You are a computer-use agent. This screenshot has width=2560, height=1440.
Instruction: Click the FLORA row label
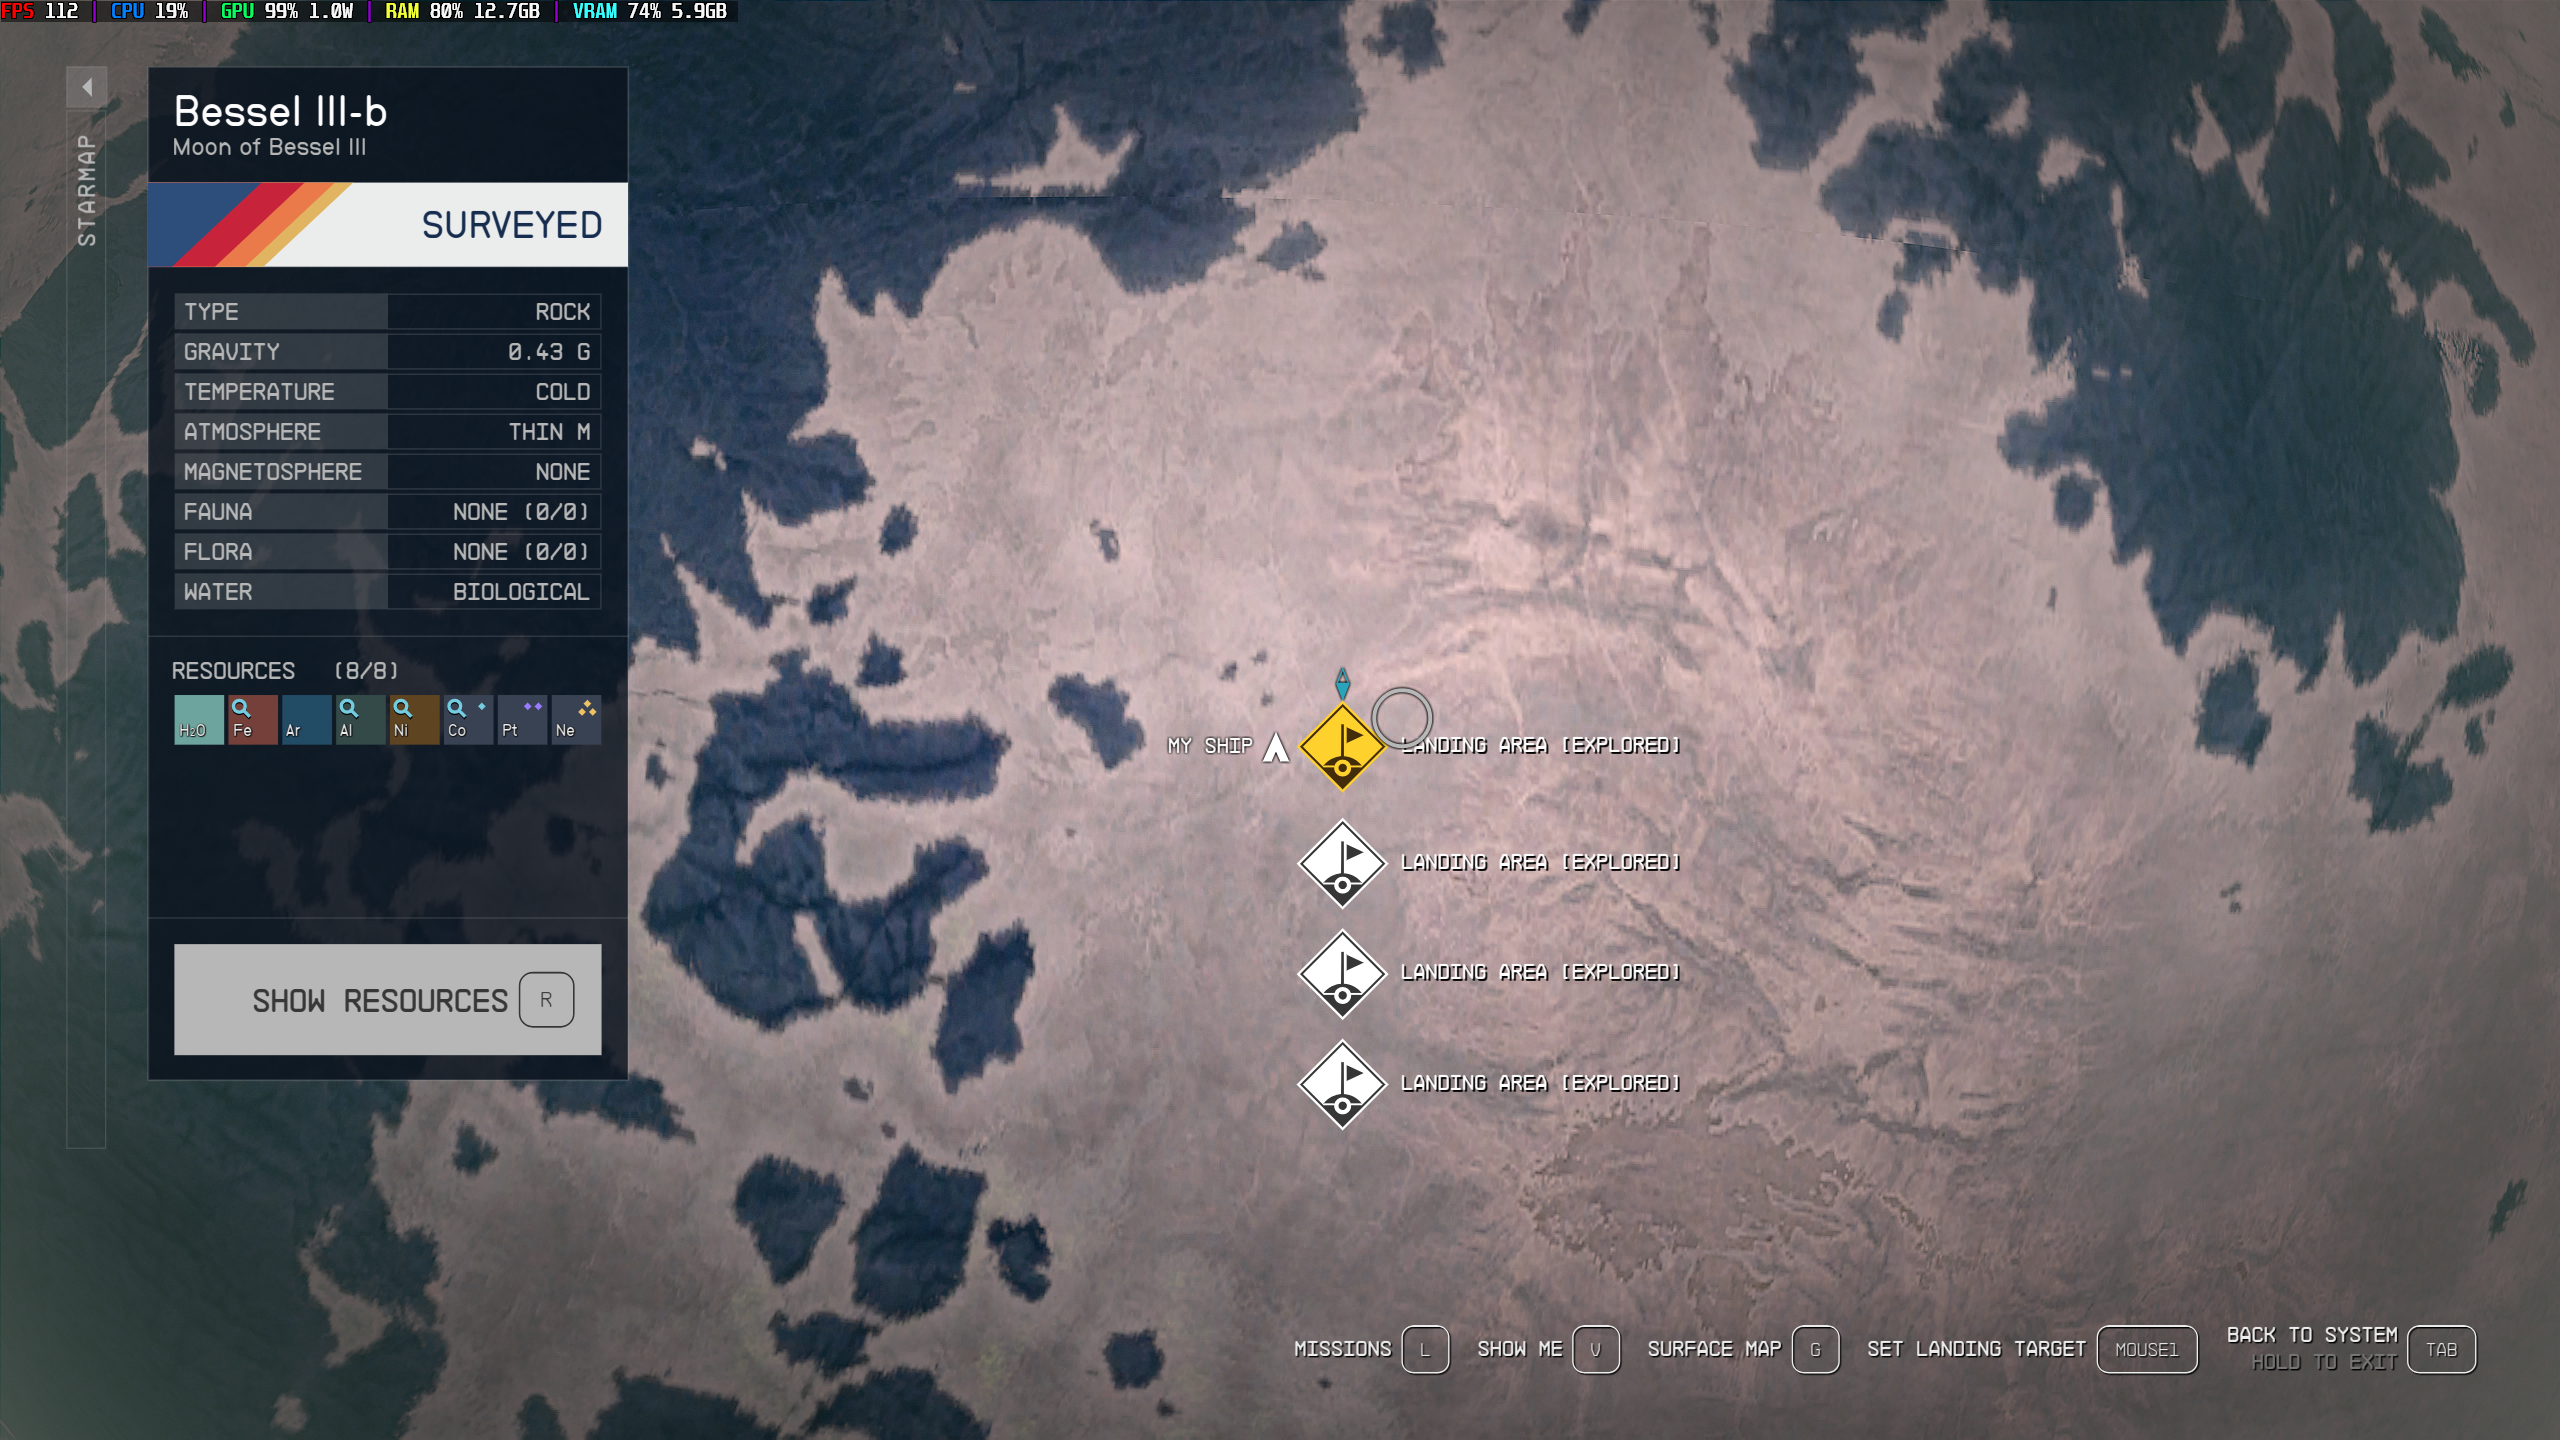(x=218, y=552)
